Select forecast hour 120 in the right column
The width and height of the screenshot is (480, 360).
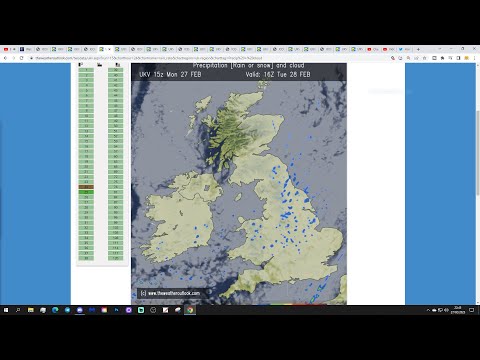click(116, 258)
